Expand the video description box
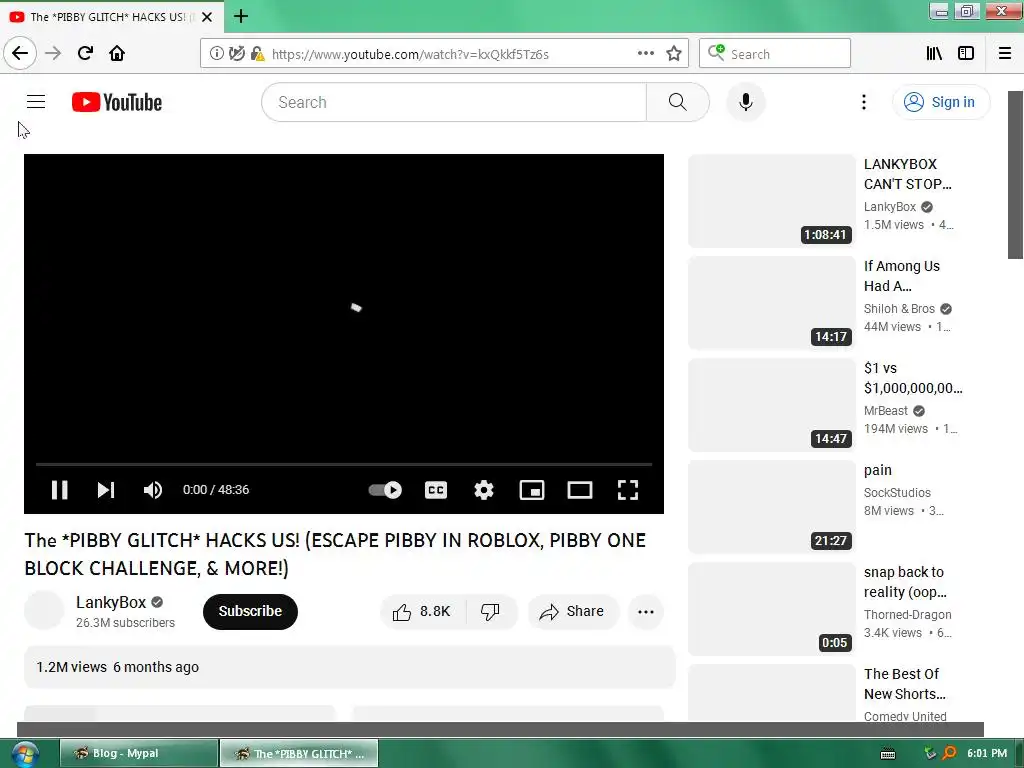1024x768 pixels. [349, 667]
